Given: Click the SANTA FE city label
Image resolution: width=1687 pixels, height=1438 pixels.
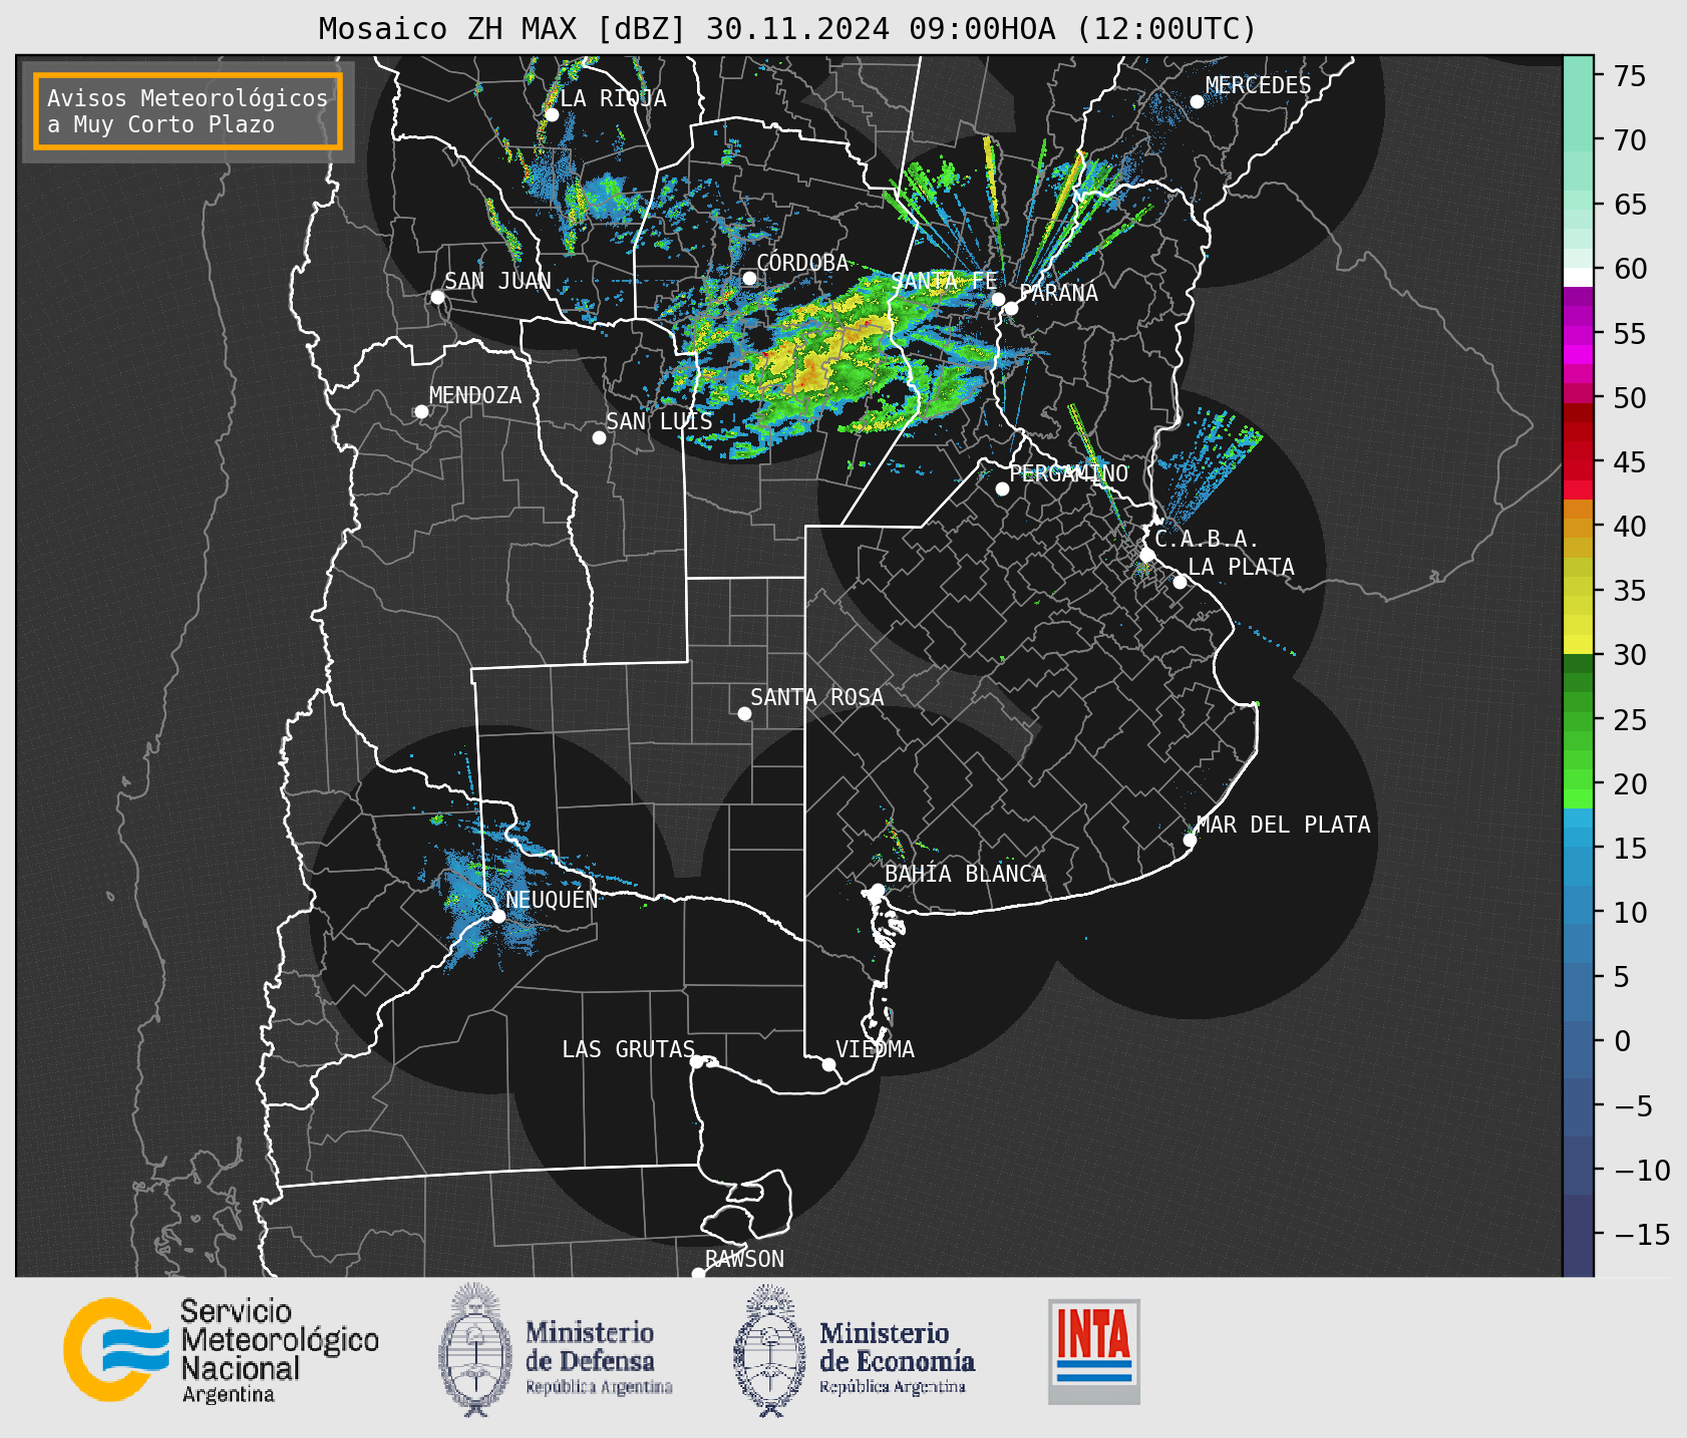Looking at the screenshot, I should [x=943, y=281].
